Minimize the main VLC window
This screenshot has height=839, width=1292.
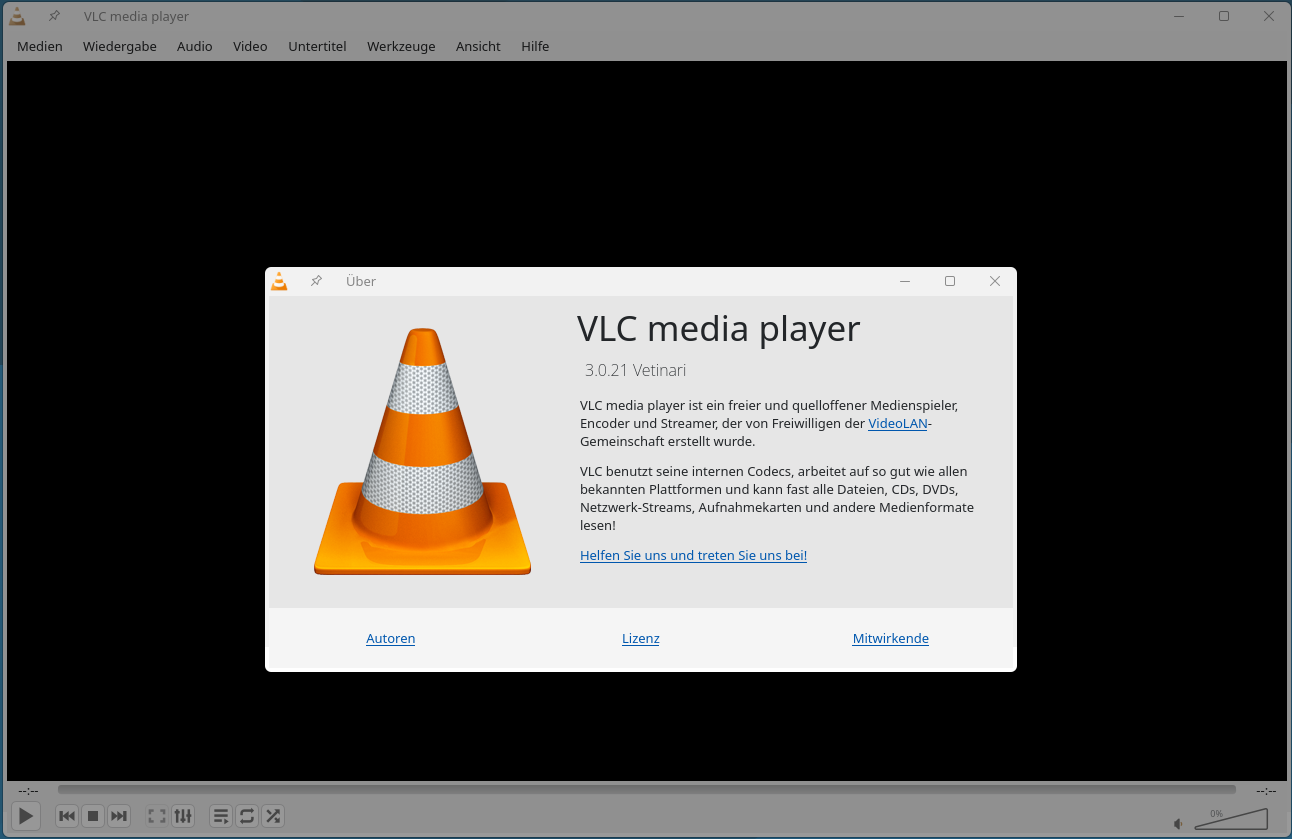coord(1179,16)
